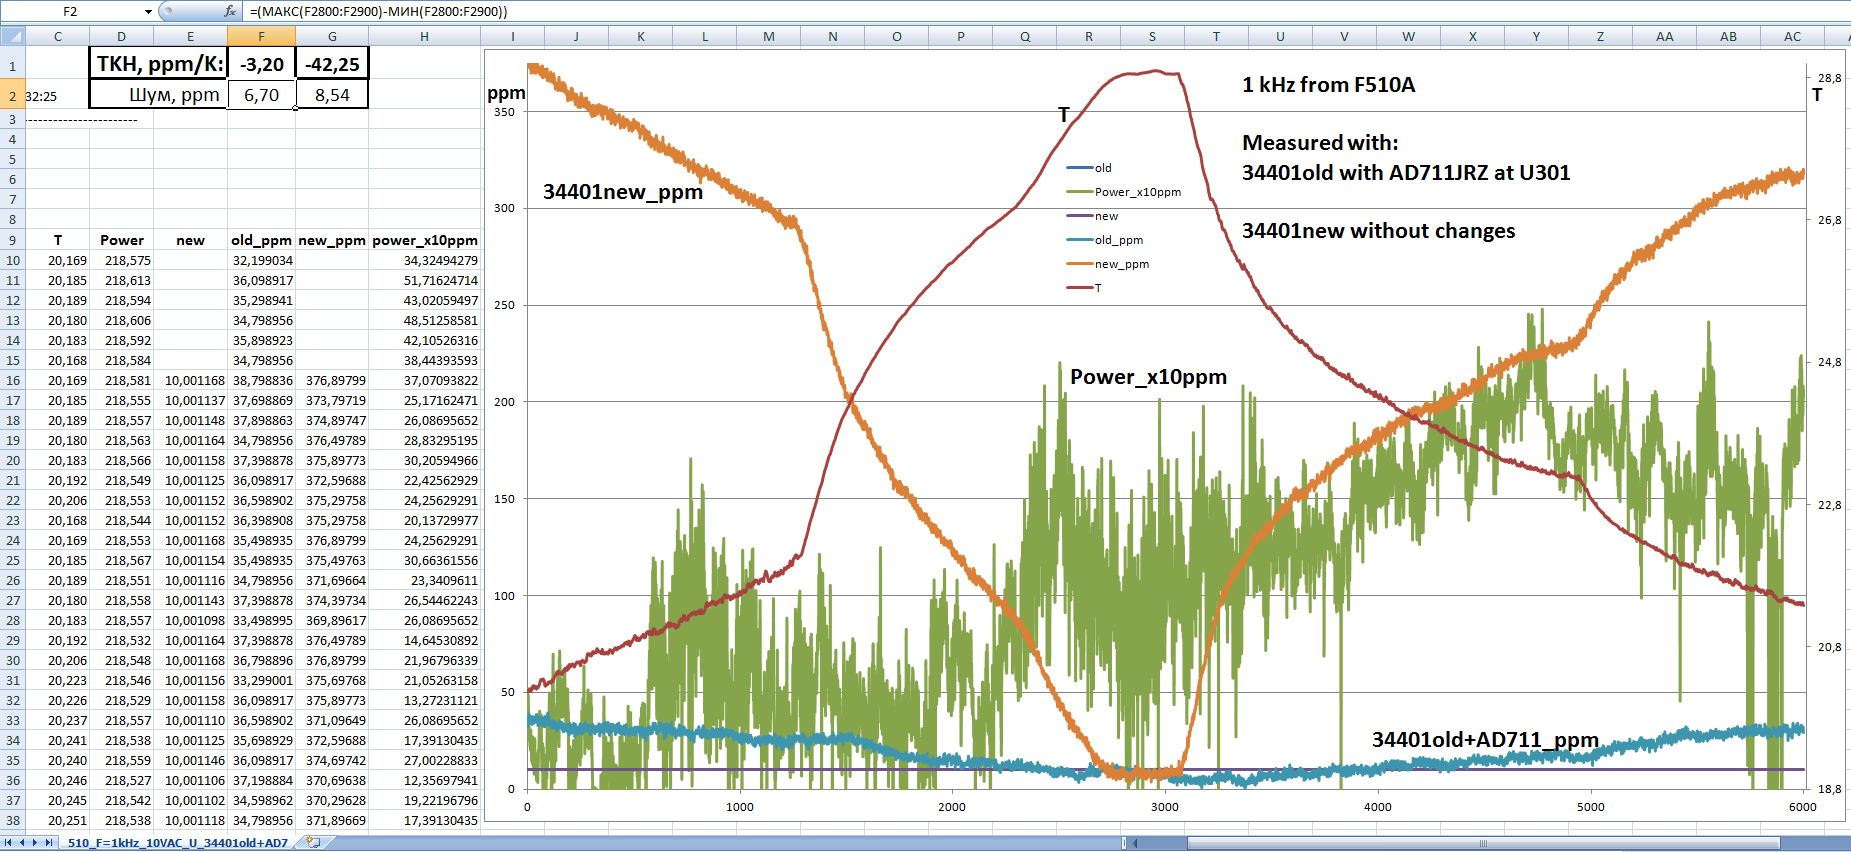This screenshot has height=852, width=1851.
Task: Click the '34401new_ppm' chart label
Action: (623, 192)
